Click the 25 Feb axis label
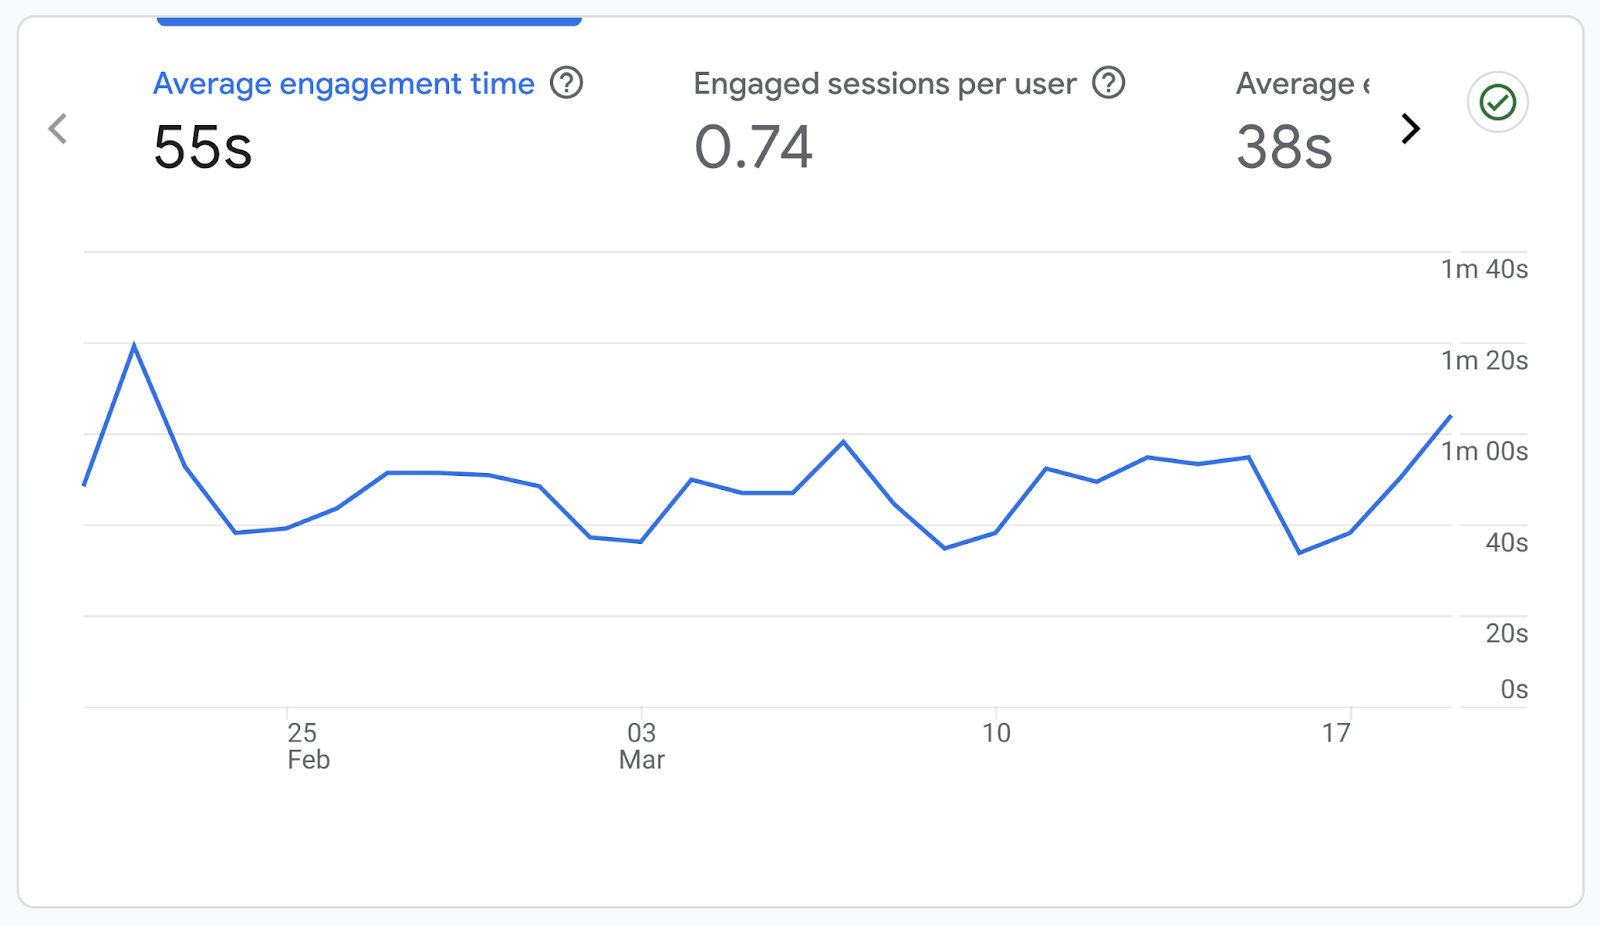The height and width of the screenshot is (927, 1600). click(306, 745)
